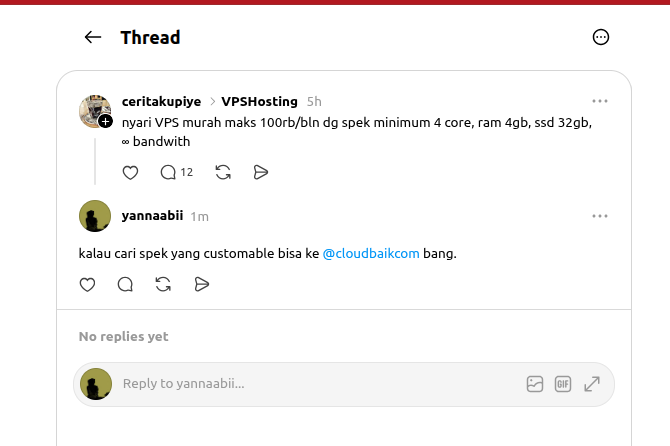Follow ceritakupiye with the plus badge on avatar
Viewport: 670px width, 446px height.
click(105, 121)
